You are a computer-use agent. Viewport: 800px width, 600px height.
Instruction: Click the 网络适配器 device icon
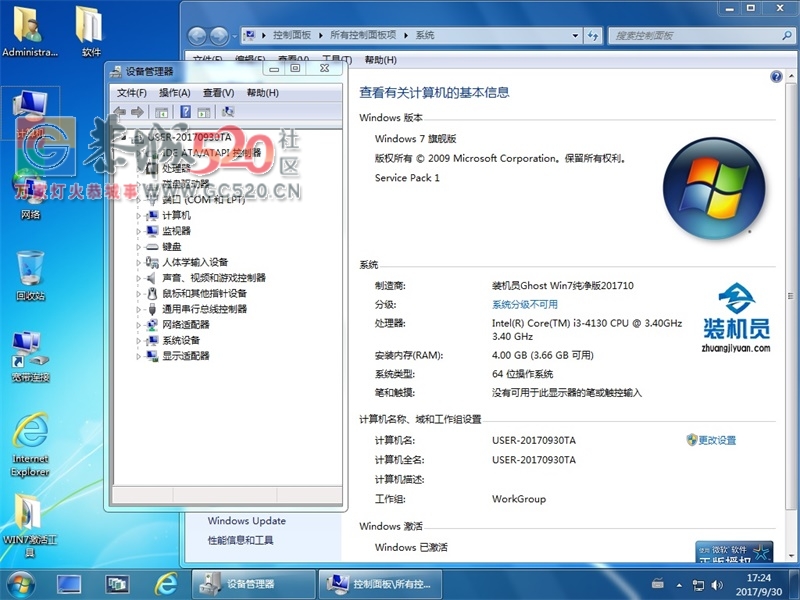click(152, 324)
